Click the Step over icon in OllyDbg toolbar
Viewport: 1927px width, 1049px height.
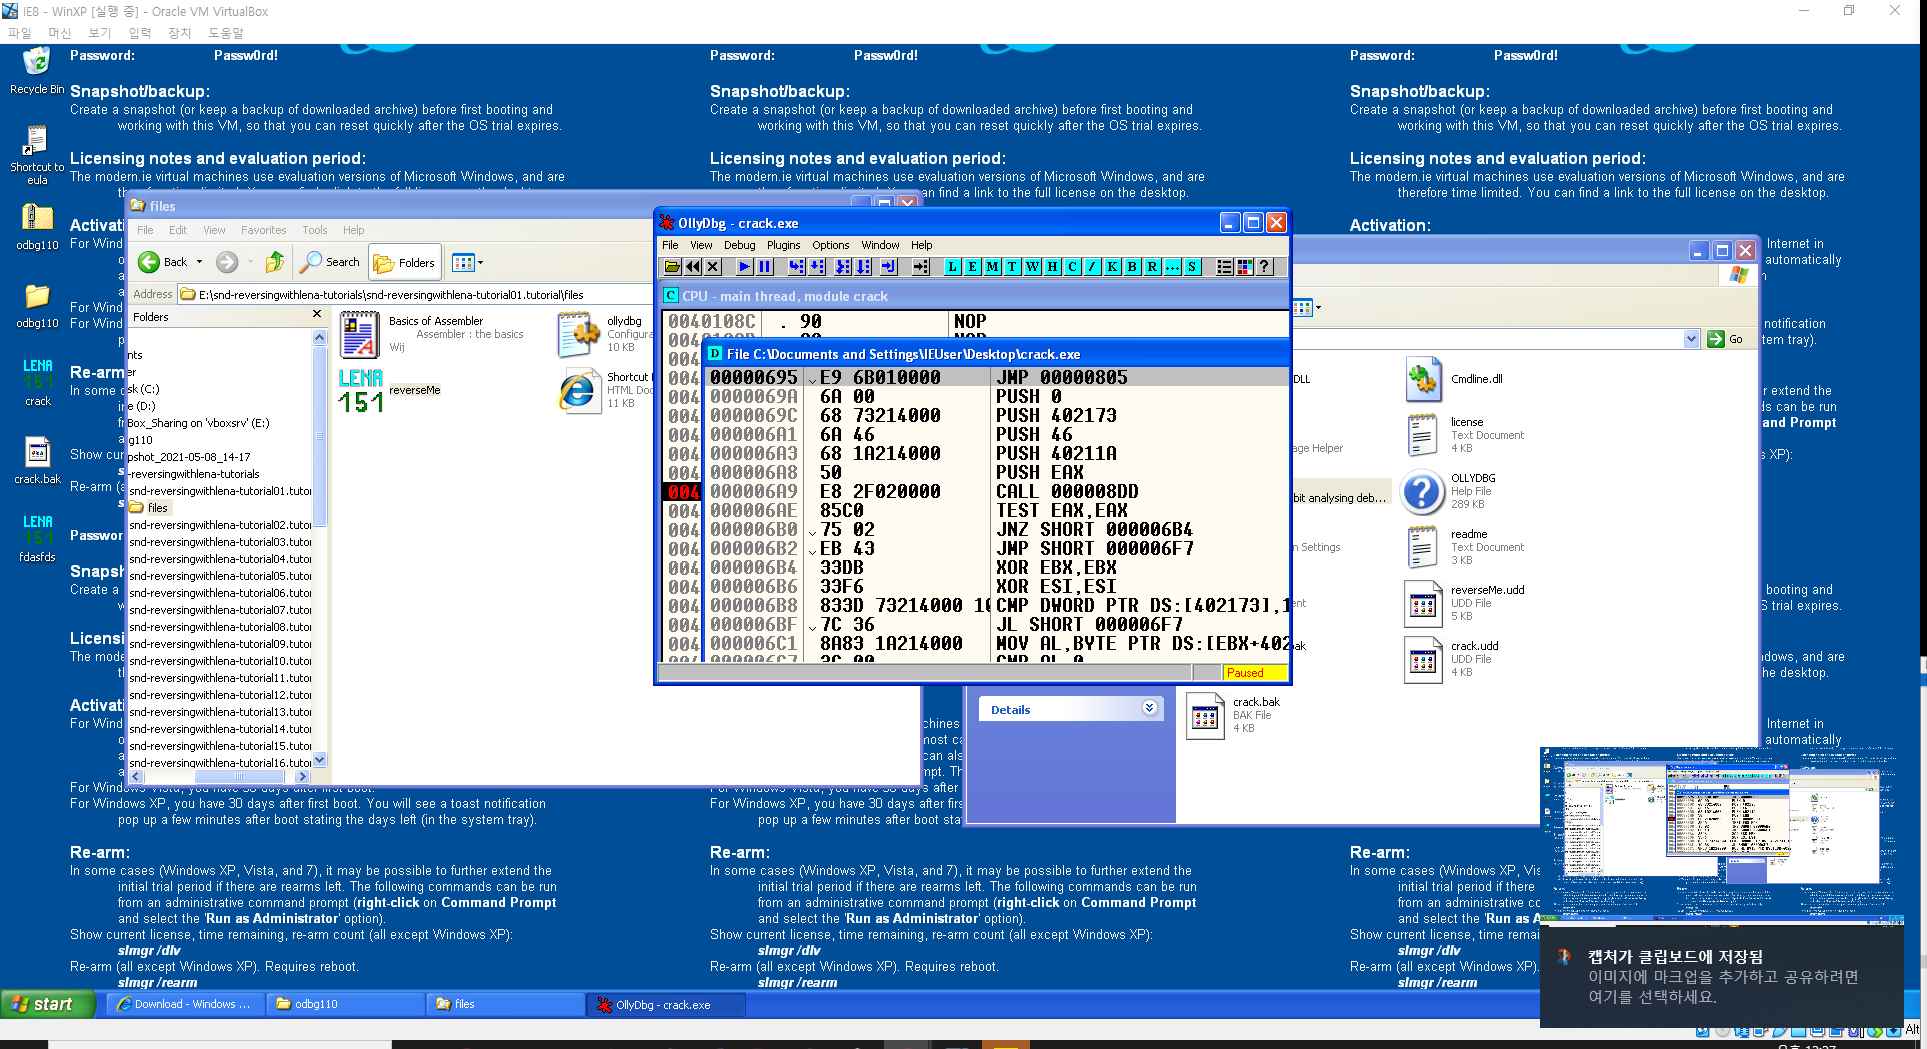pos(817,266)
